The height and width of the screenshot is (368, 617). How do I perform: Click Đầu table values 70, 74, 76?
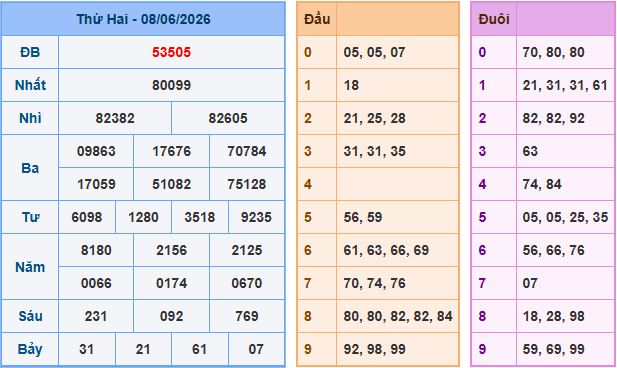click(x=374, y=283)
